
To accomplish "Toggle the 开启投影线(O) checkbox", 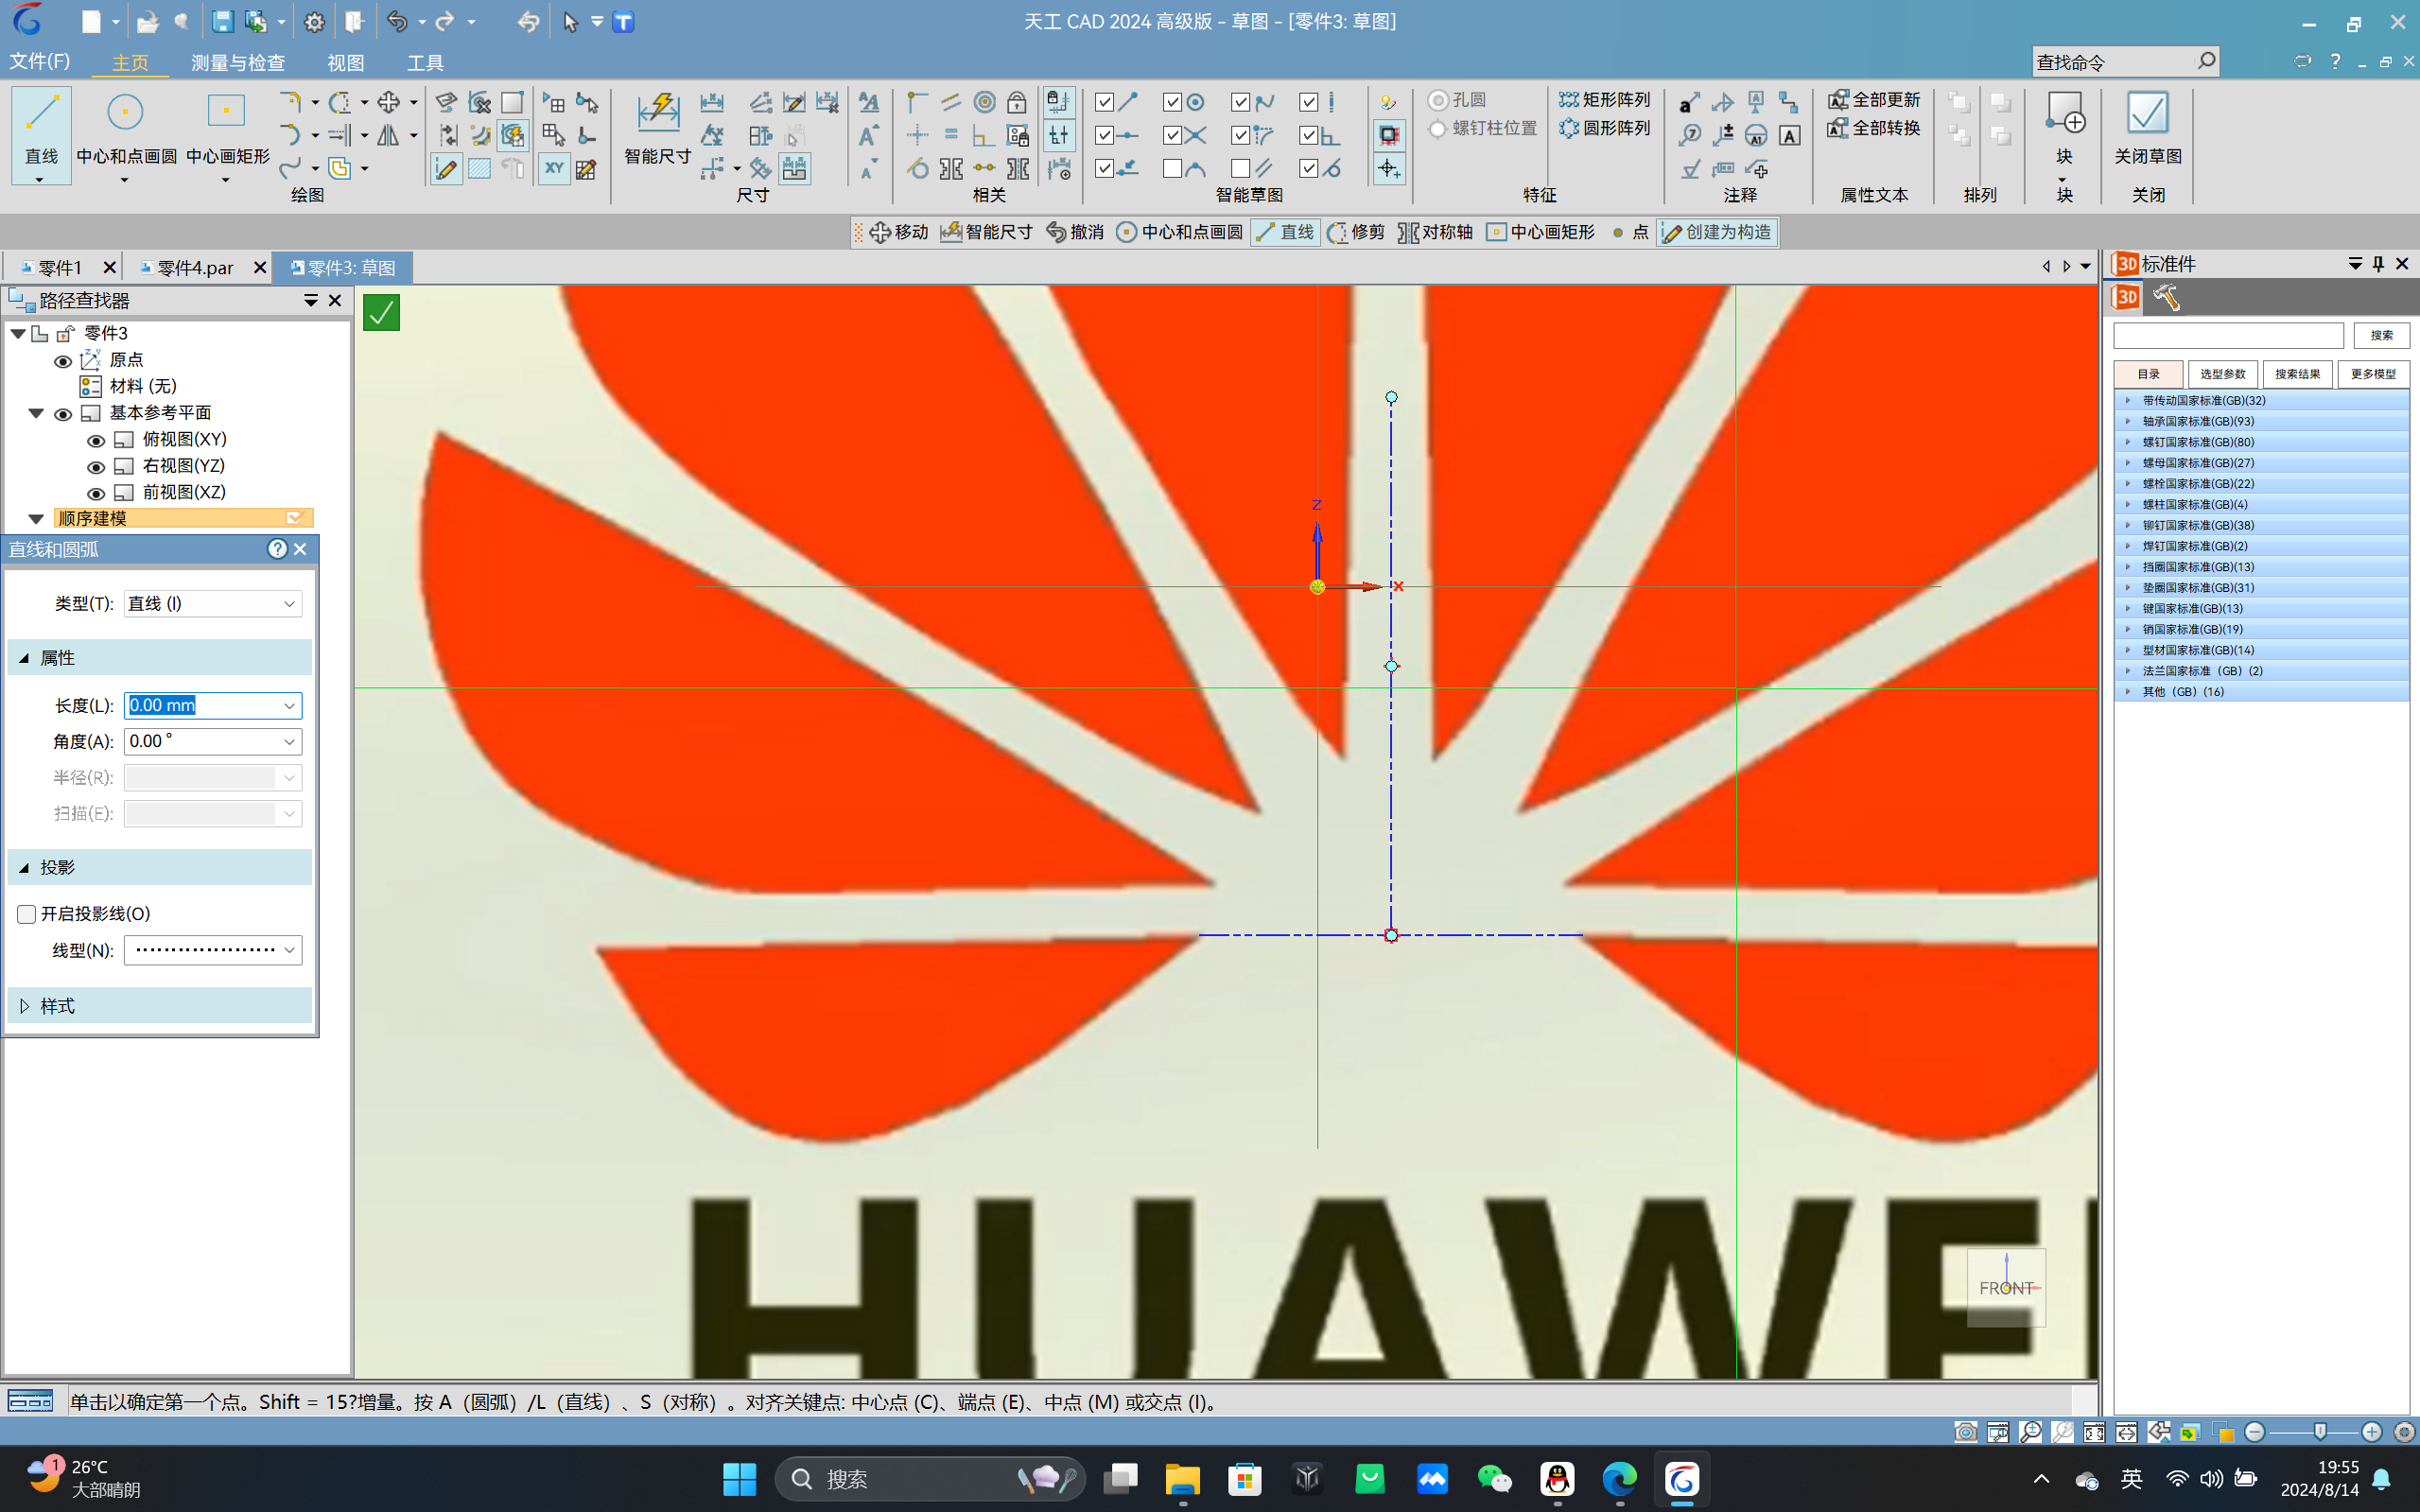I will 27,913.
